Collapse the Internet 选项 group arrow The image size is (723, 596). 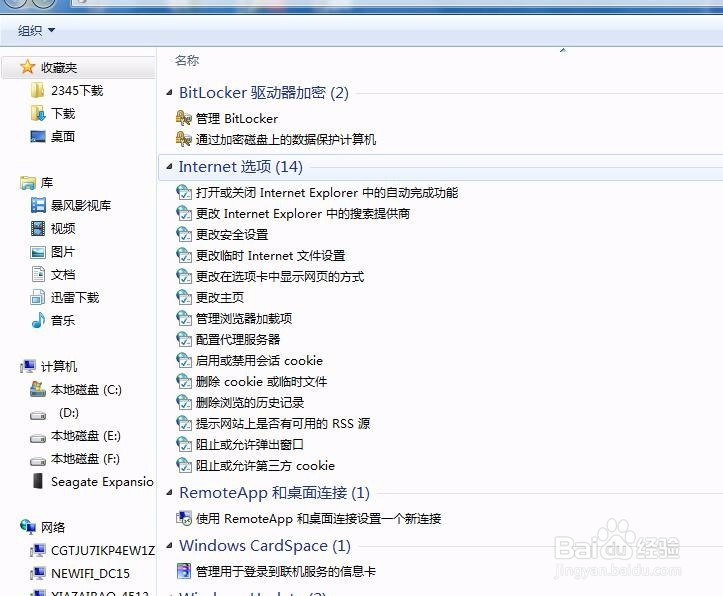click(x=169, y=166)
